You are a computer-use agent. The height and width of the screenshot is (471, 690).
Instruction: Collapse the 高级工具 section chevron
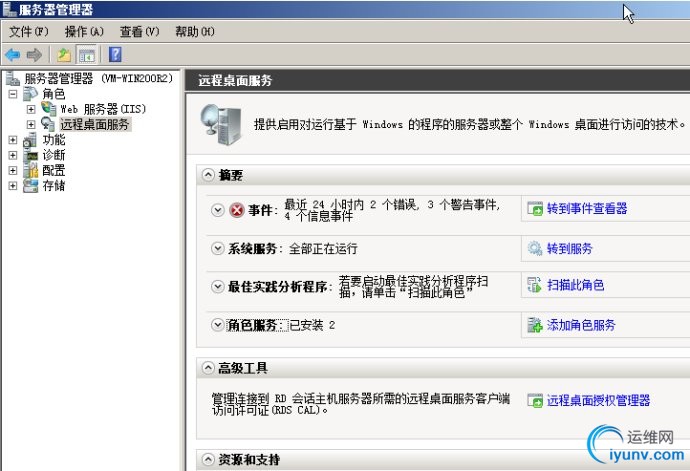click(x=208, y=368)
